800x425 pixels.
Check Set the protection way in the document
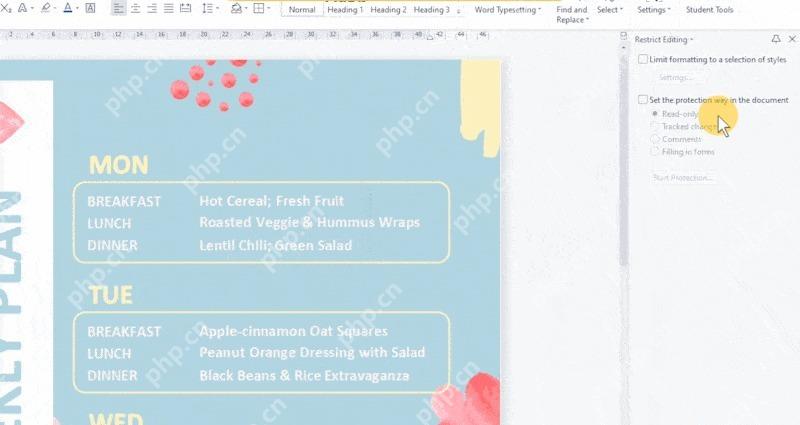643,99
